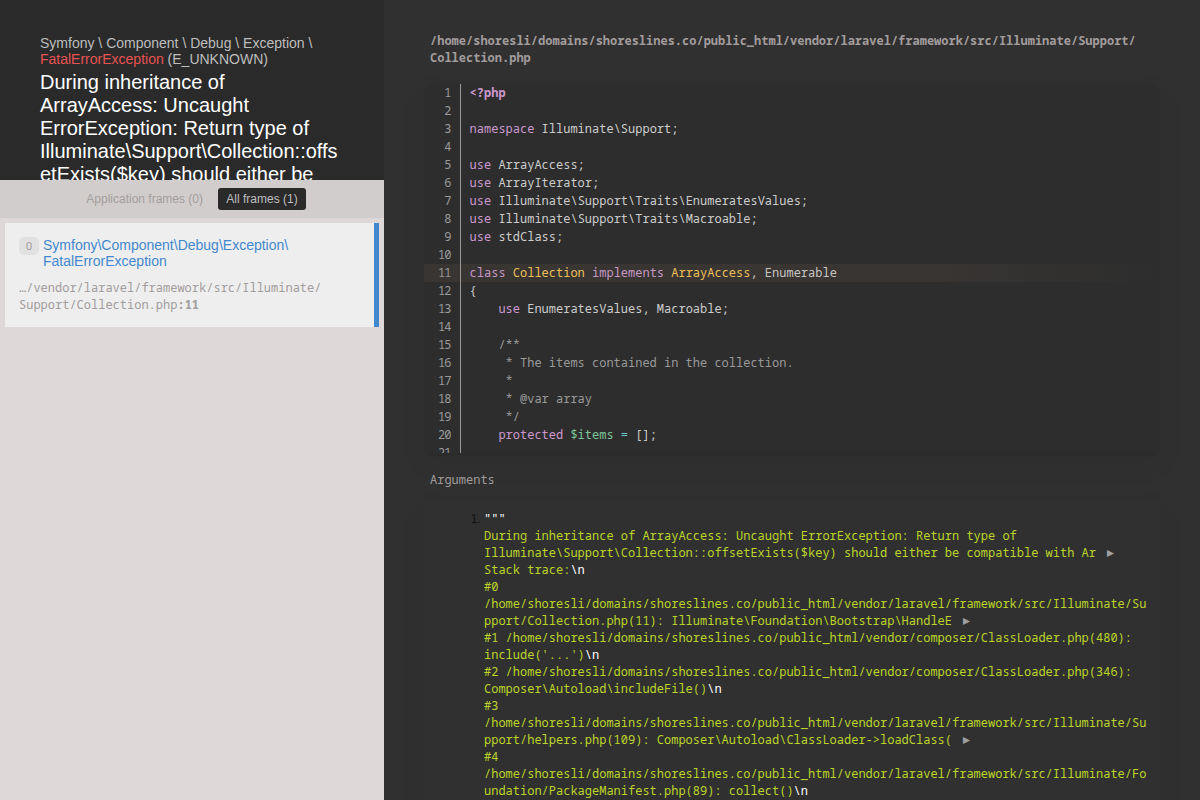Click highlighted line 'class Collection implements ArrayAccess, Enumerable'
This screenshot has width=1200, height=800.
point(654,273)
